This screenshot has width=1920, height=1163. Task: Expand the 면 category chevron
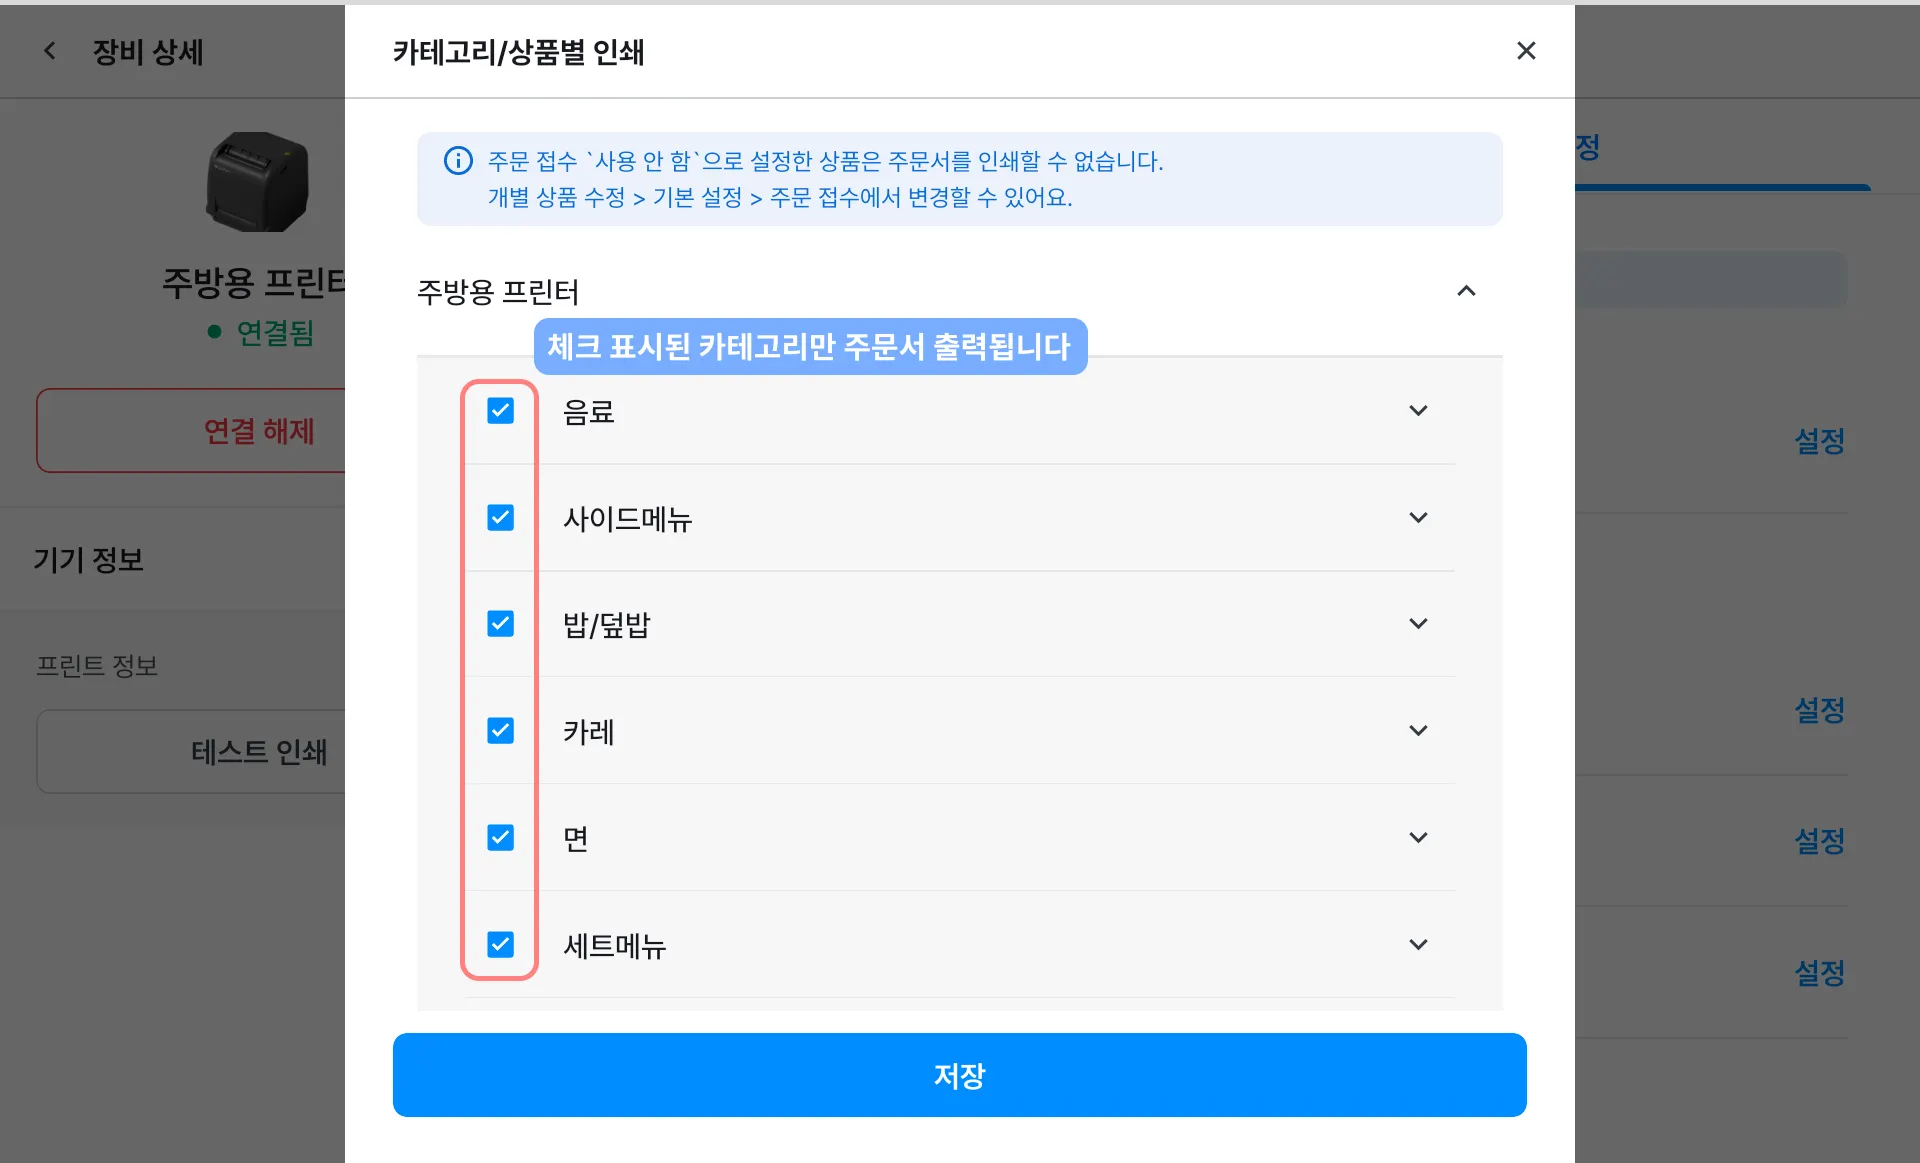coord(1417,838)
